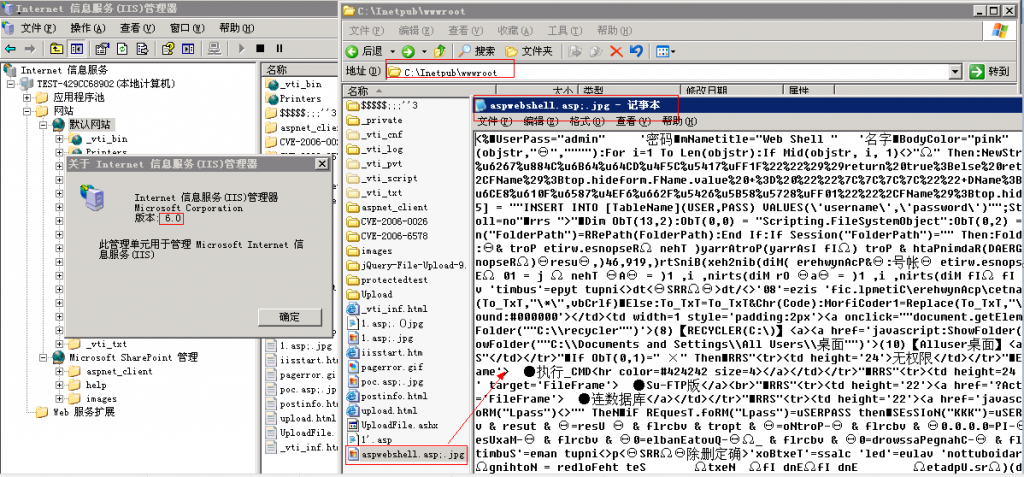Click the address bar C:\Inetpub\wwwroot field

tap(674, 71)
